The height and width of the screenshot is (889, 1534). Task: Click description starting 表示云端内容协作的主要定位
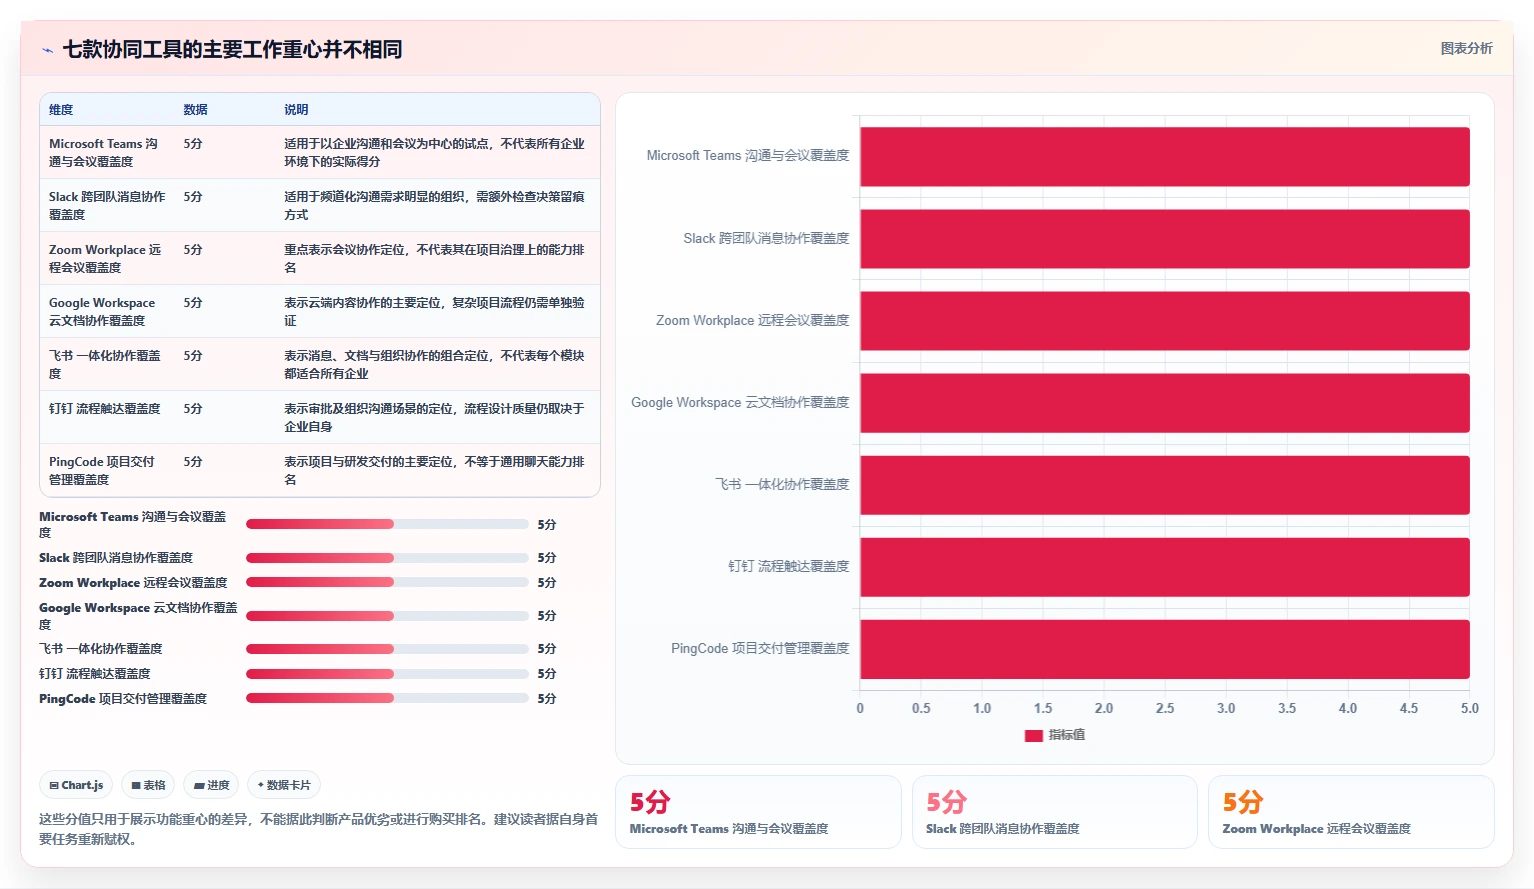pos(434,311)
